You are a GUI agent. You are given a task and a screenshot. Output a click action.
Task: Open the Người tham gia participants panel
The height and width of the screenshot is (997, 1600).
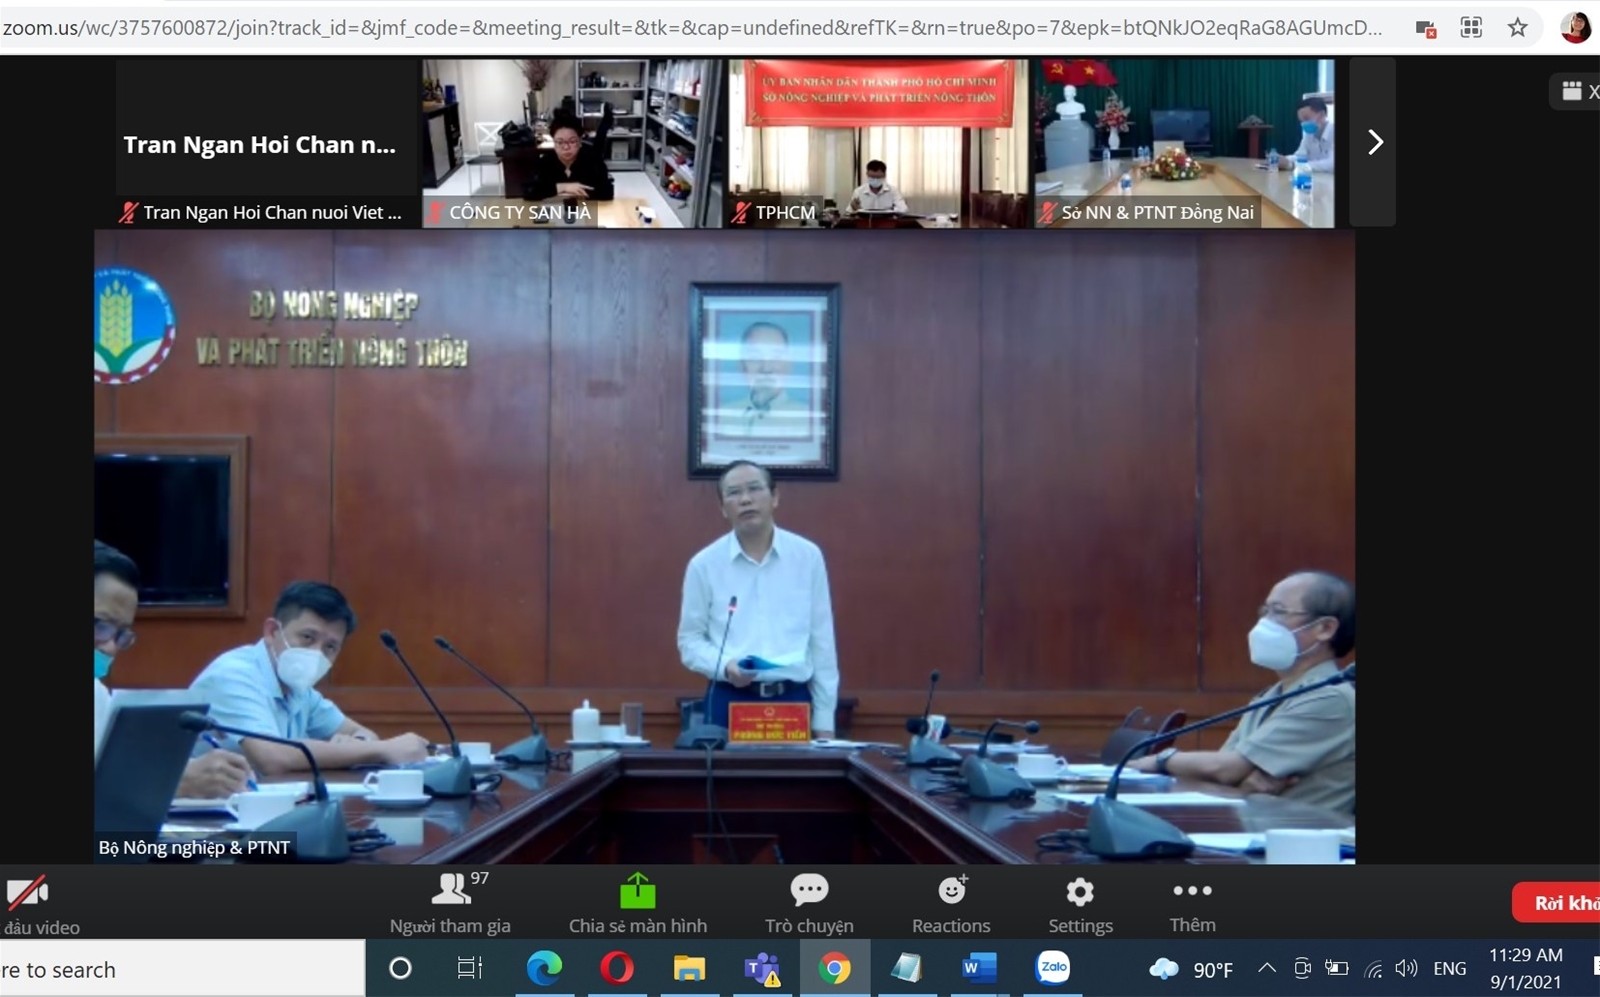pos(450,902)
